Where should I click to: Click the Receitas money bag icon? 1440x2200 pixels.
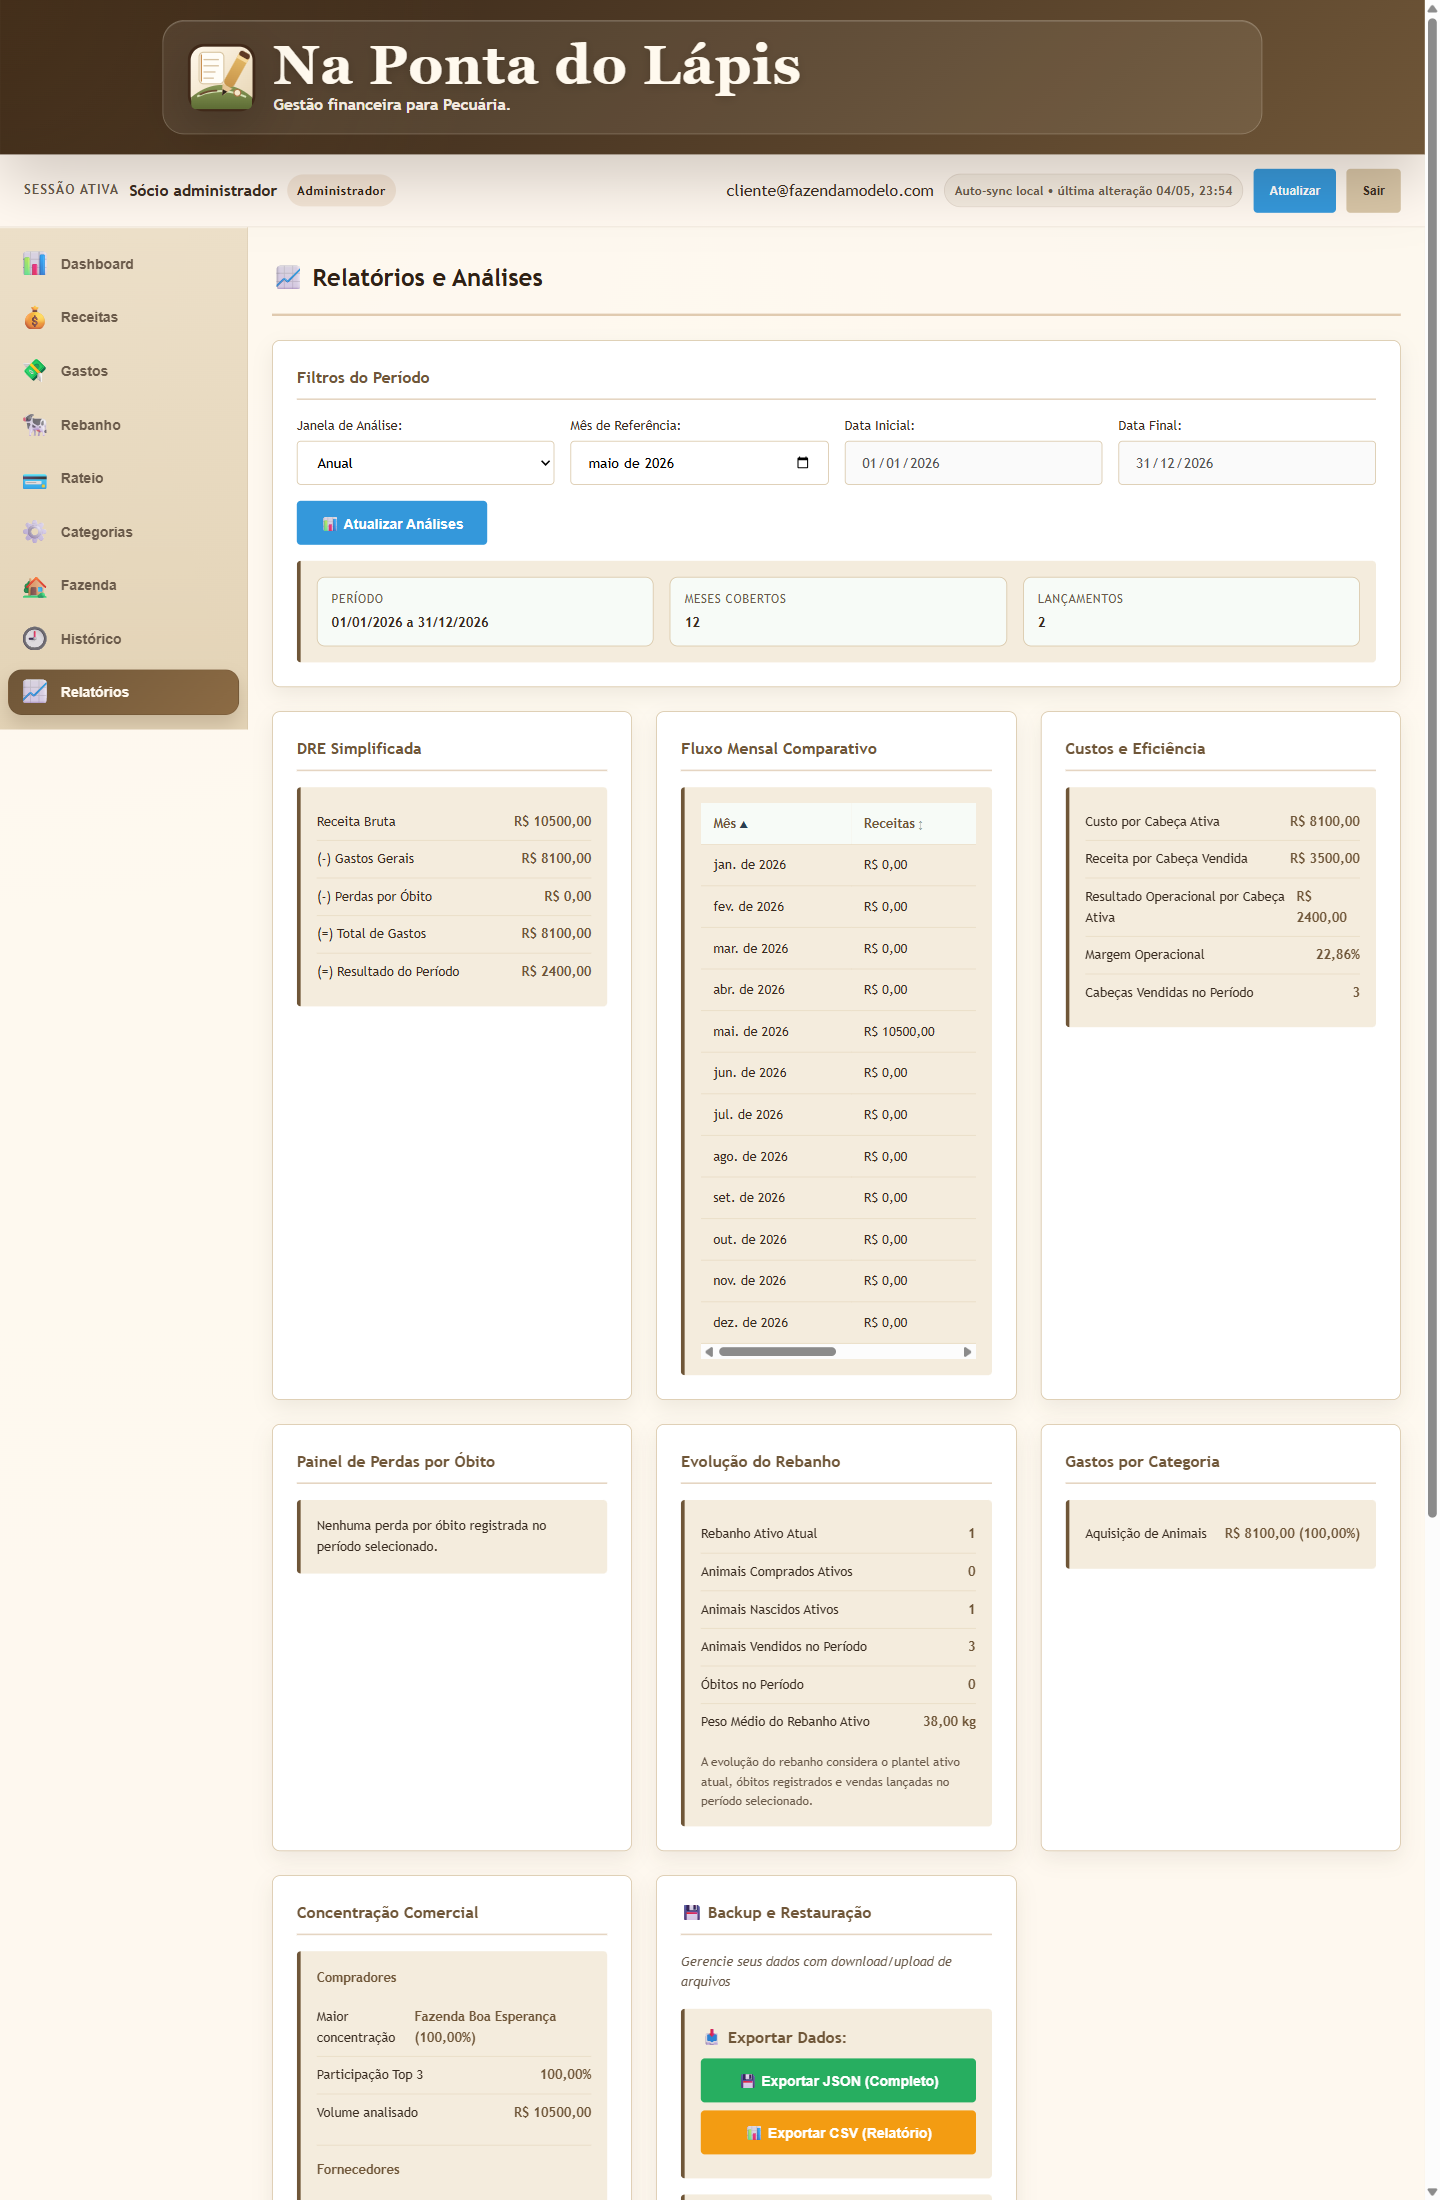pos(35,317)
